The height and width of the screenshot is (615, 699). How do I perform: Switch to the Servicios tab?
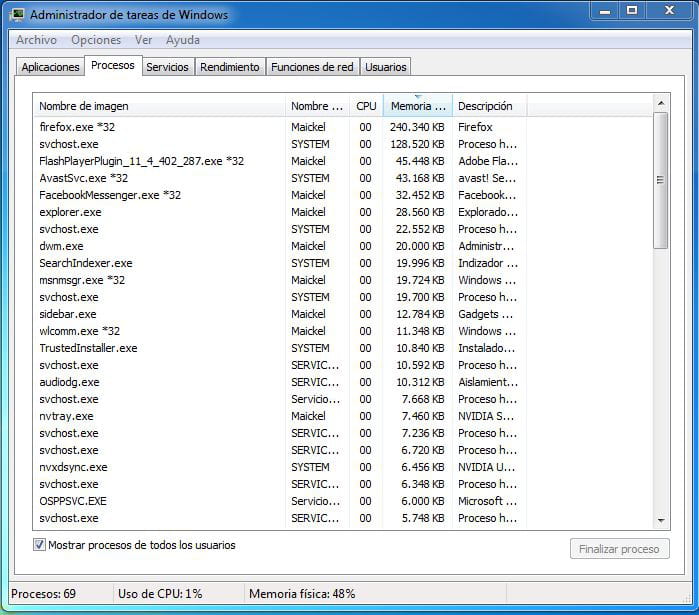168,67
